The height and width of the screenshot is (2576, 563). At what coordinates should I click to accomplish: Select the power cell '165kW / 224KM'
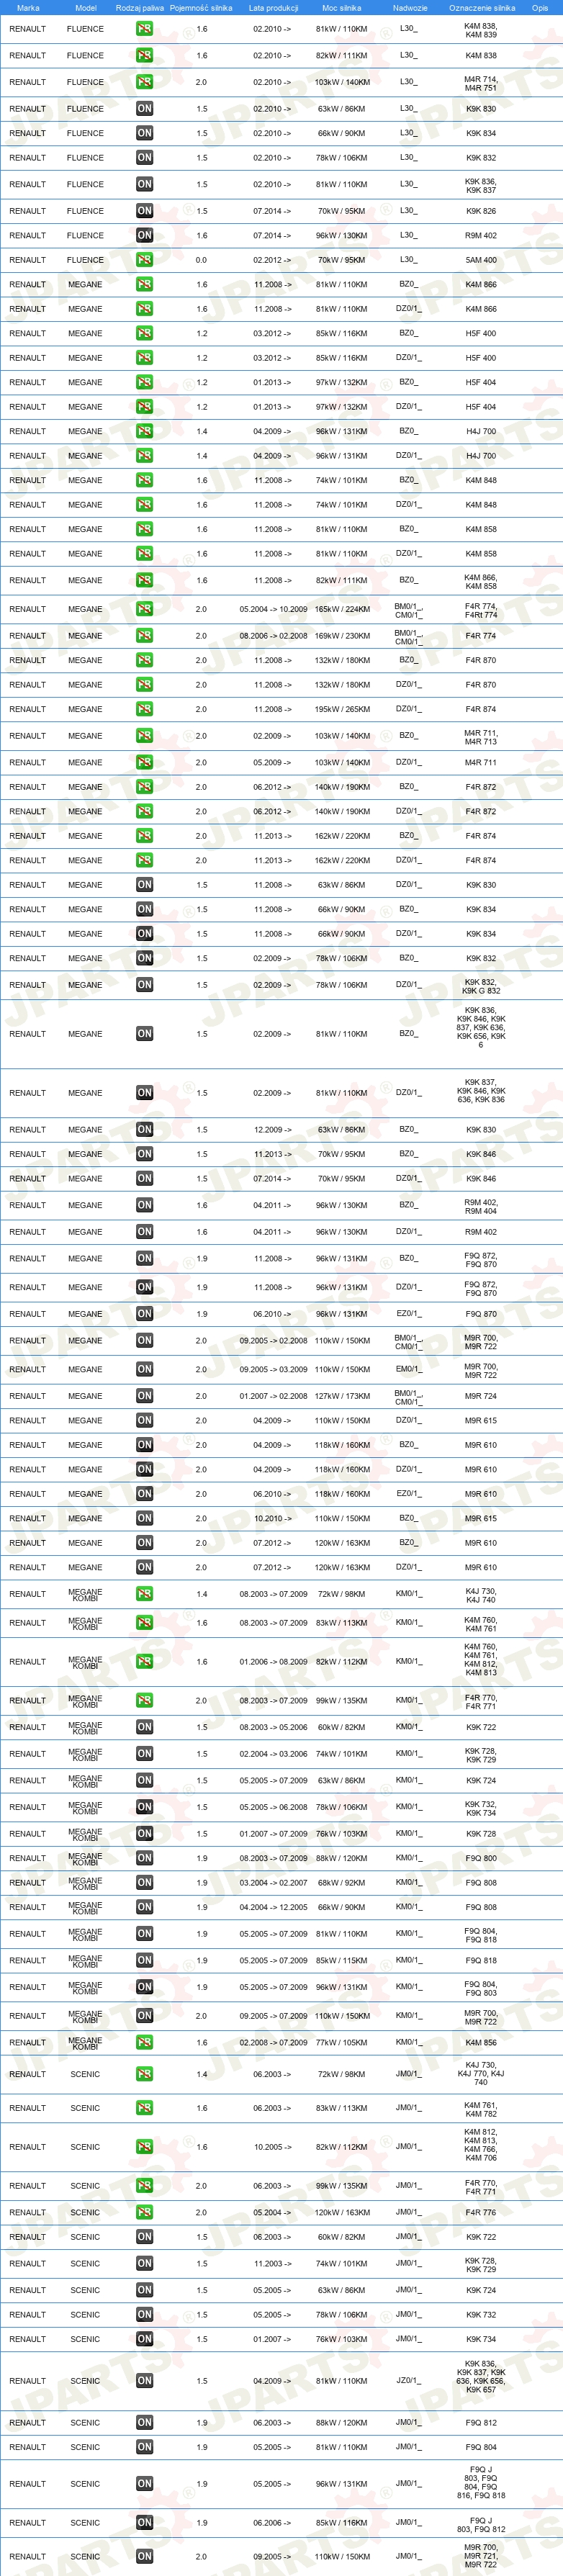tap(342, 609)
